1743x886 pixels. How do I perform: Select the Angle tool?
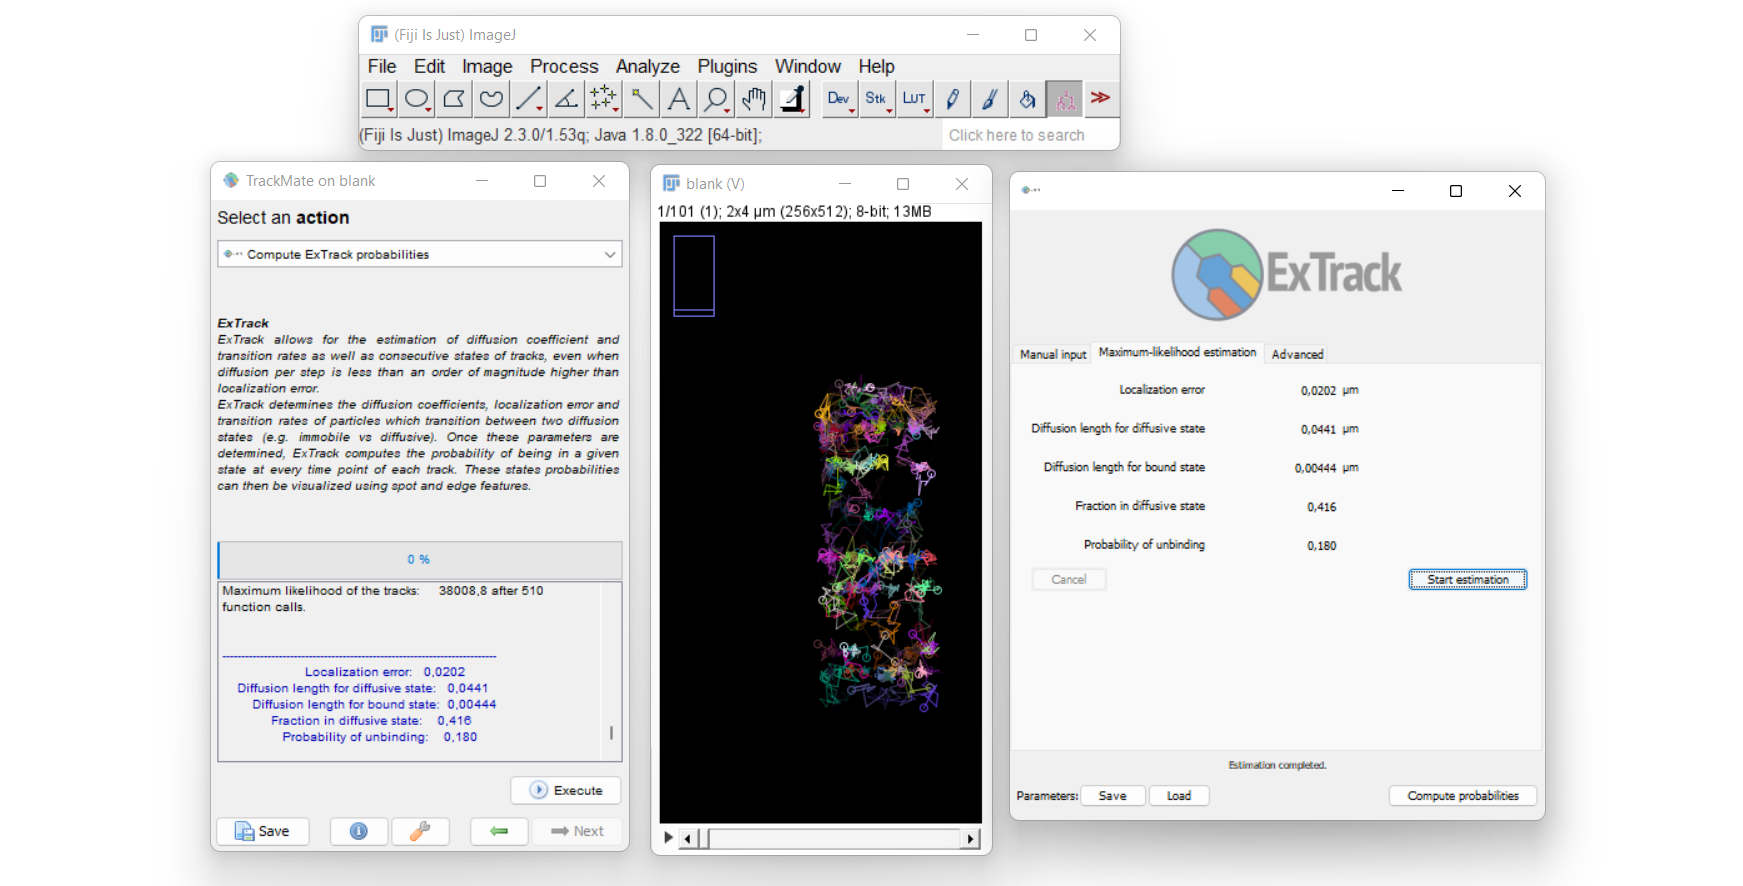(x=566, y=99)
